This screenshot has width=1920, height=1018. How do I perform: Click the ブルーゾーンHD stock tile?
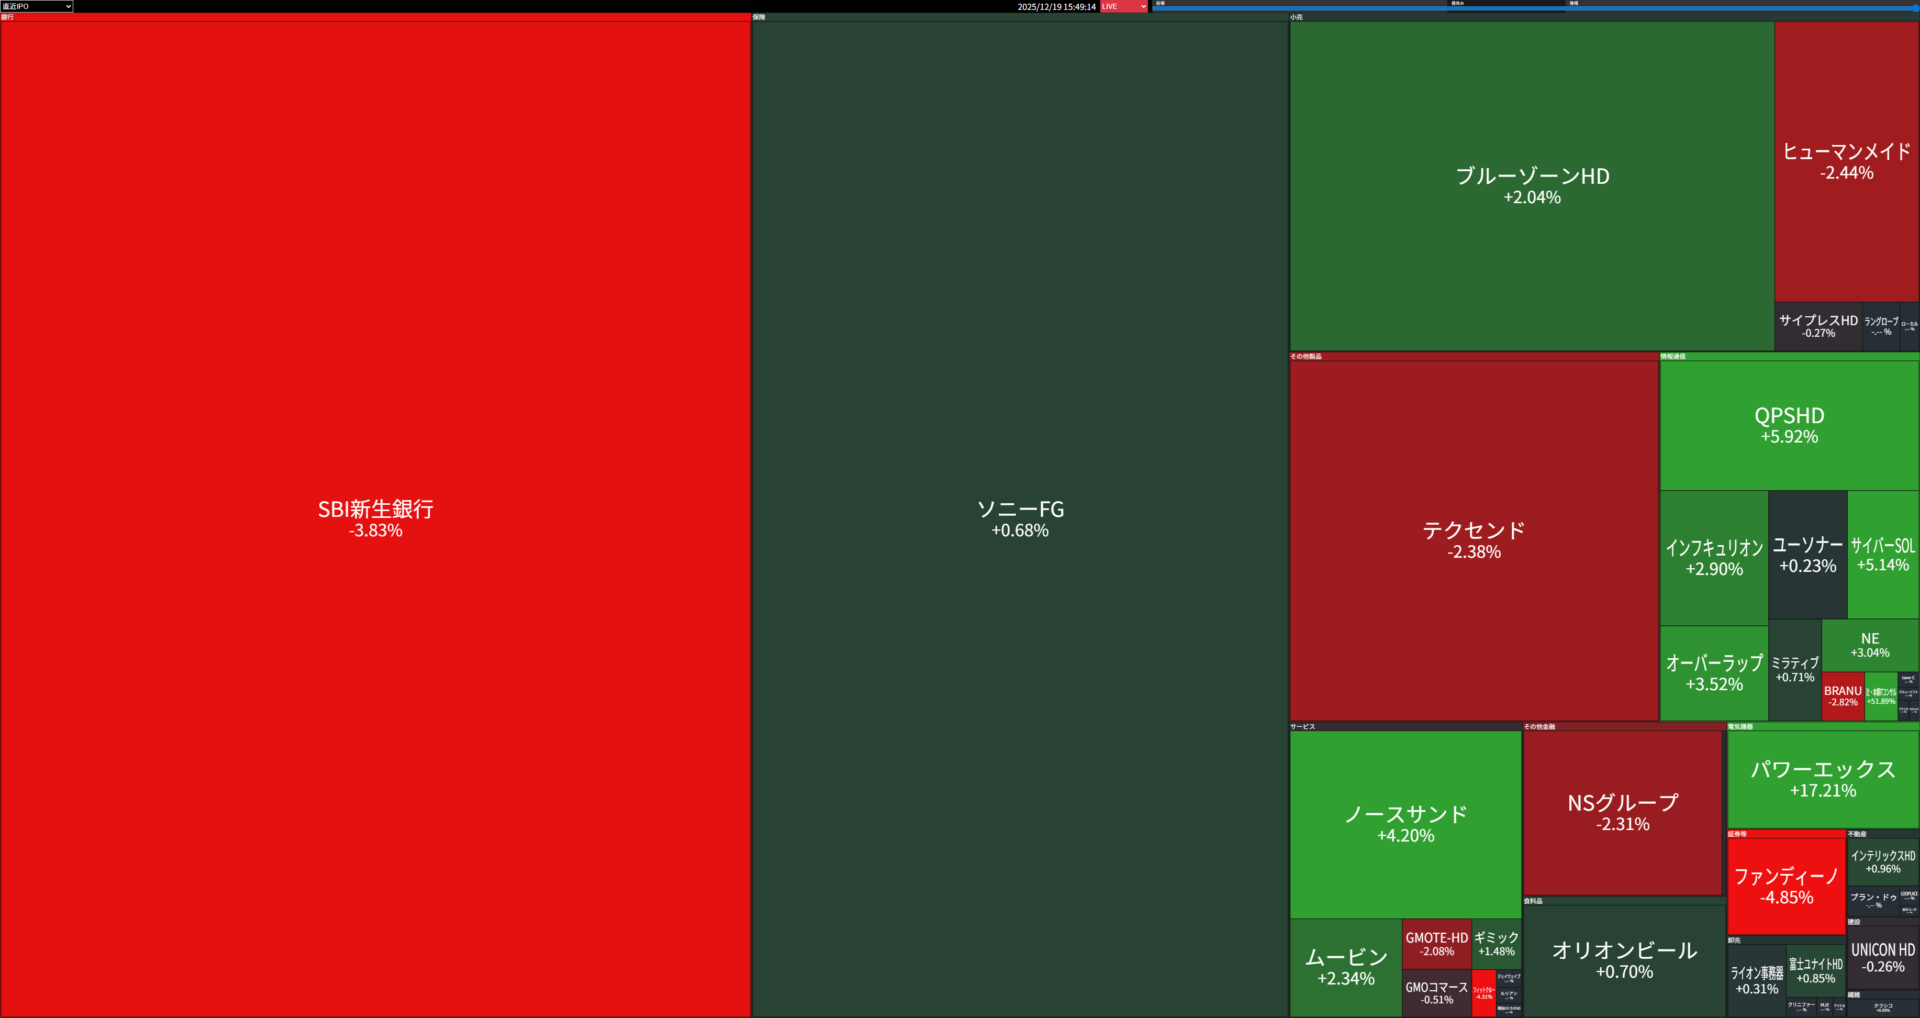coord(1532,185)
